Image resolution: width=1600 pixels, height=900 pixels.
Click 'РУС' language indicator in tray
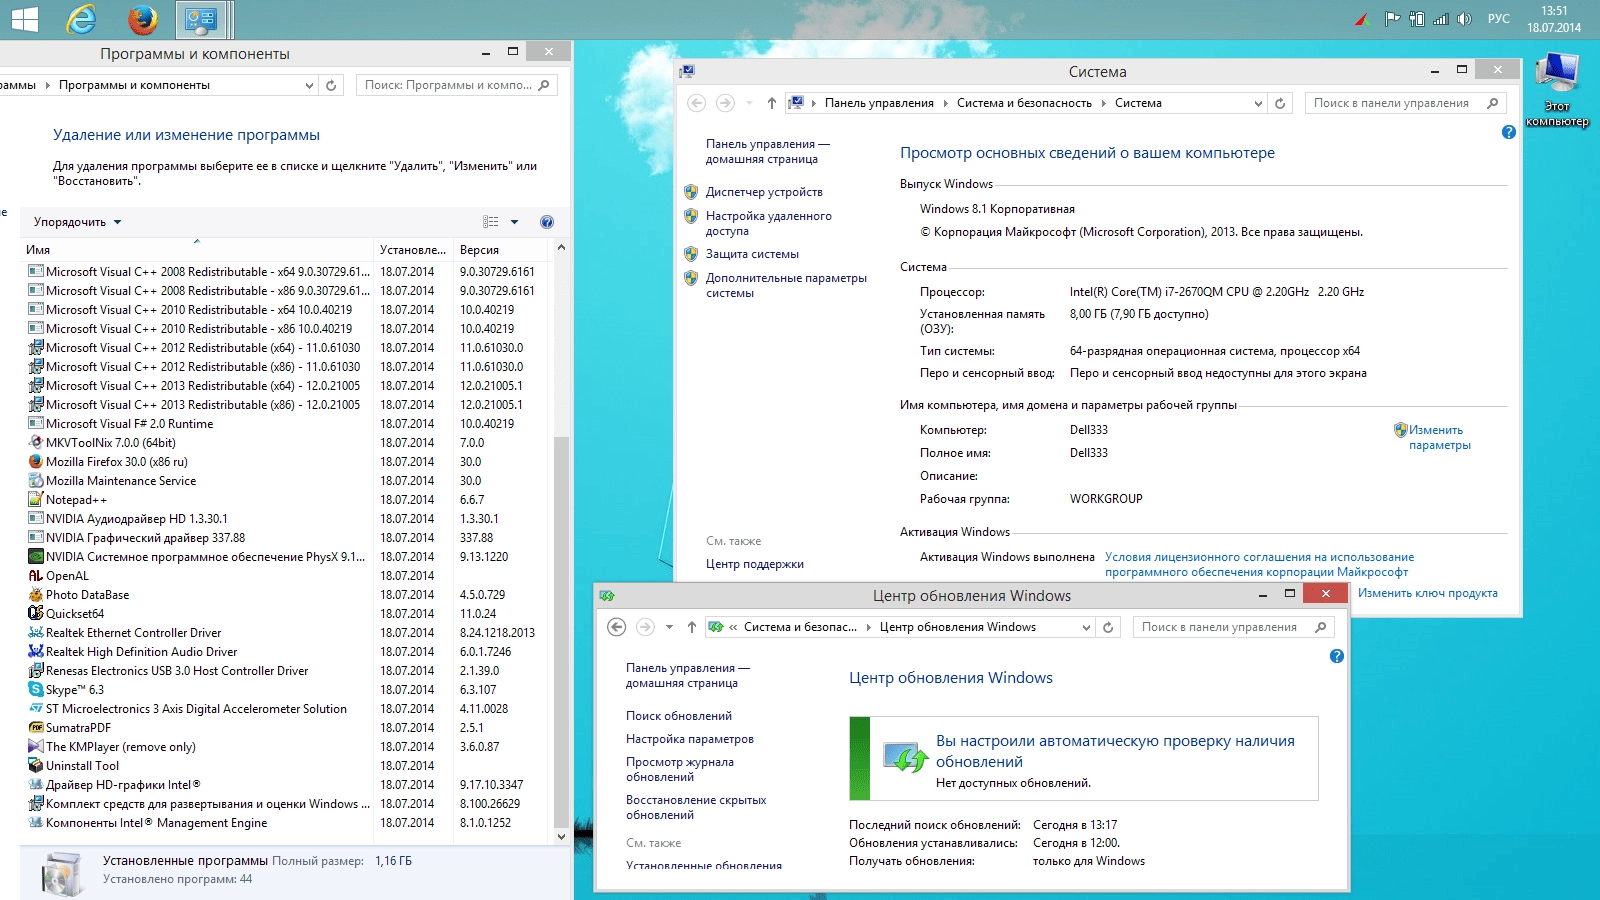(x=1498, y=19)
